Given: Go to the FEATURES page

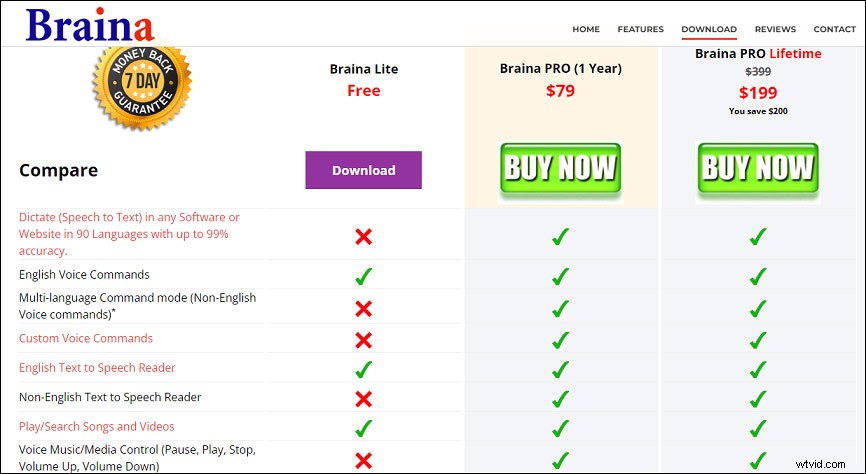Looking at the screenshot, I should 640,29.
